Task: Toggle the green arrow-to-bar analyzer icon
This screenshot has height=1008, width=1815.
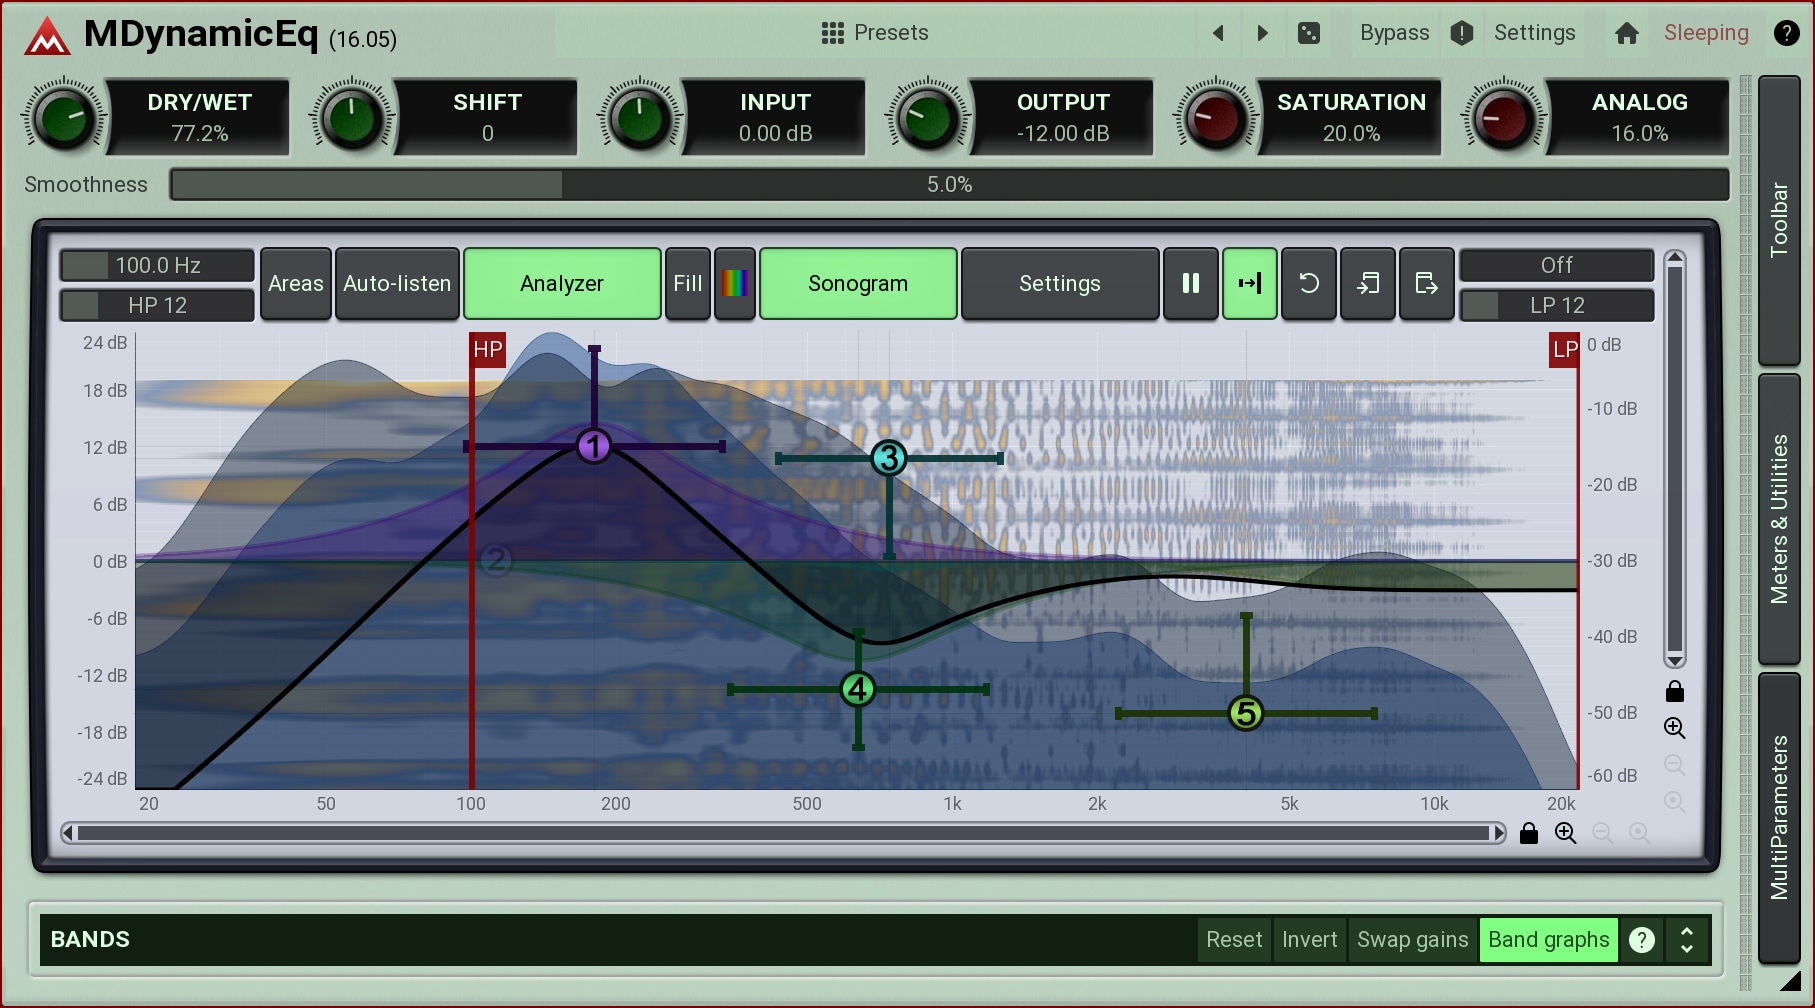Action: pyautogui.click(x=1250, y=284)
